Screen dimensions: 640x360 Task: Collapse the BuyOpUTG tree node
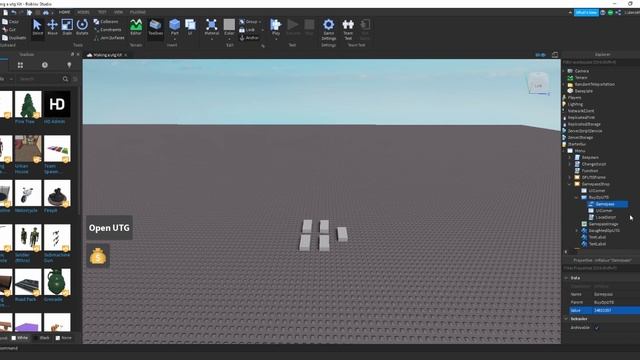click(577, 198)
